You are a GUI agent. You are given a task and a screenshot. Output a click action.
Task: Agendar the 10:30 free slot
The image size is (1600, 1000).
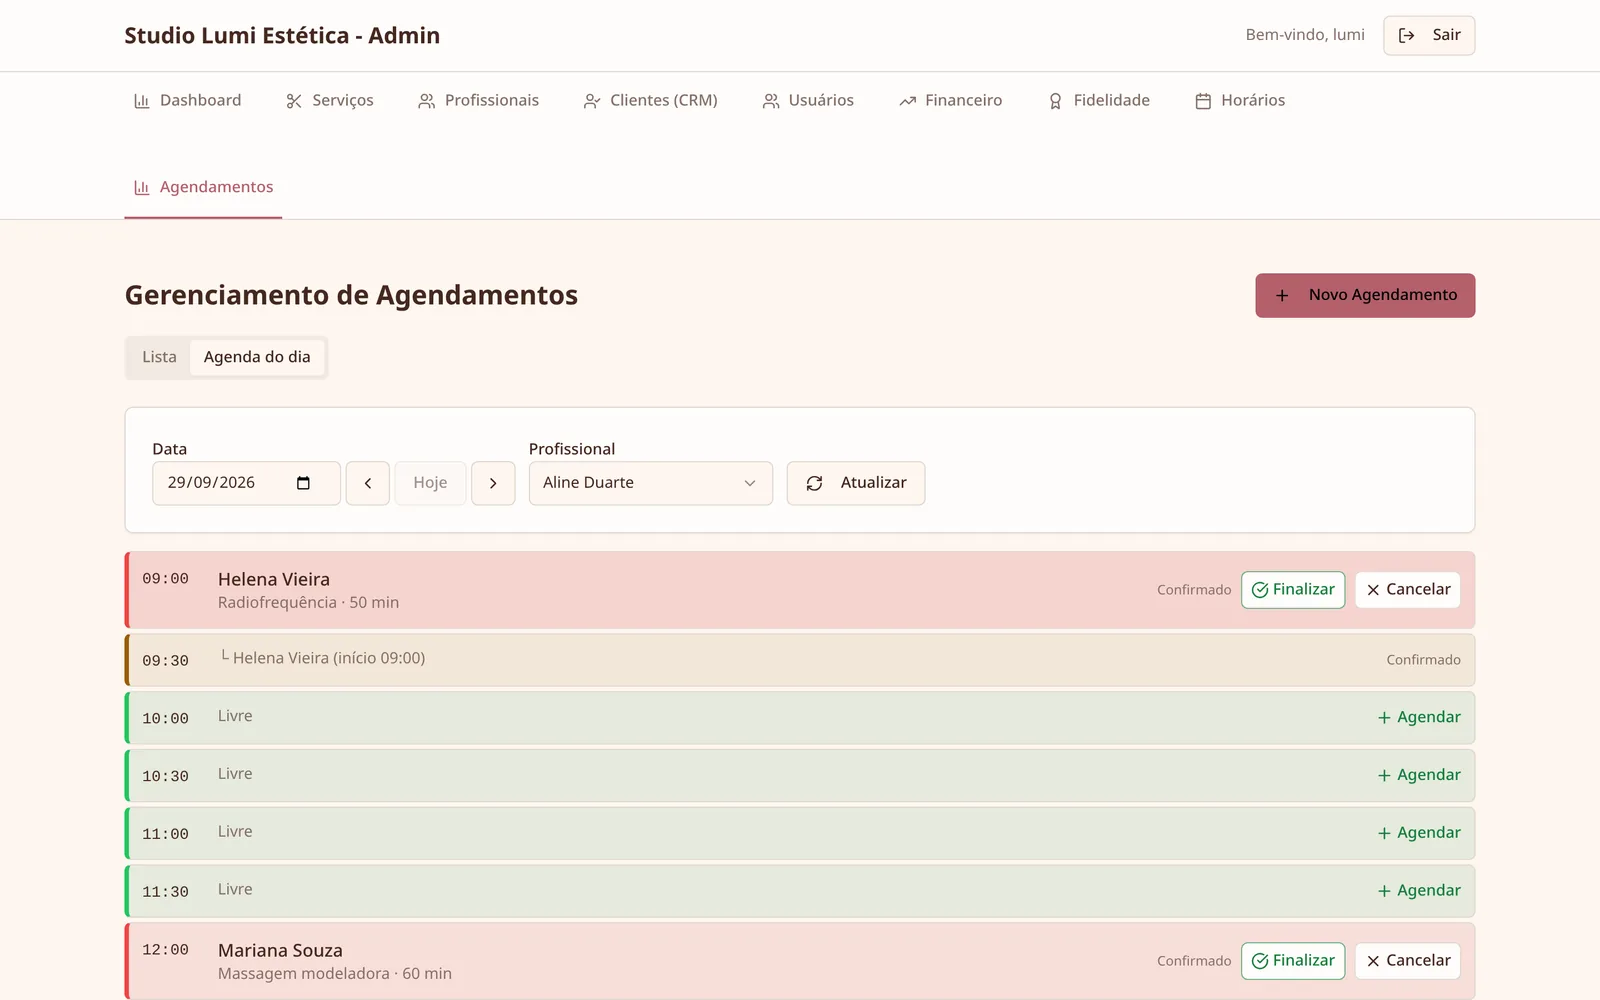[x=1419, y=775]
